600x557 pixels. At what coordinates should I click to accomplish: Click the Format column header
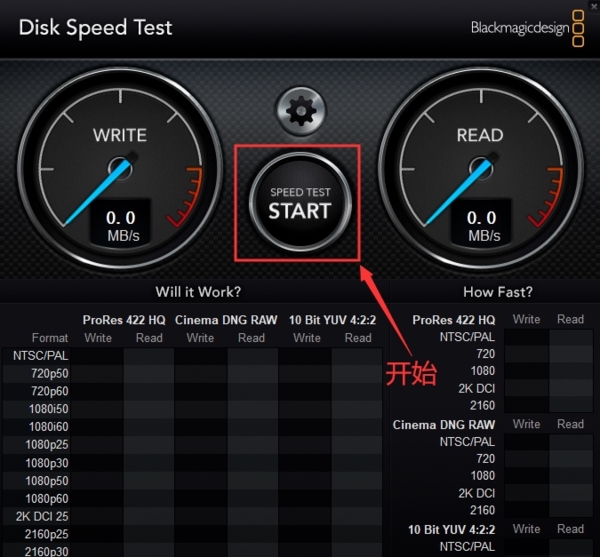point(50,338)
